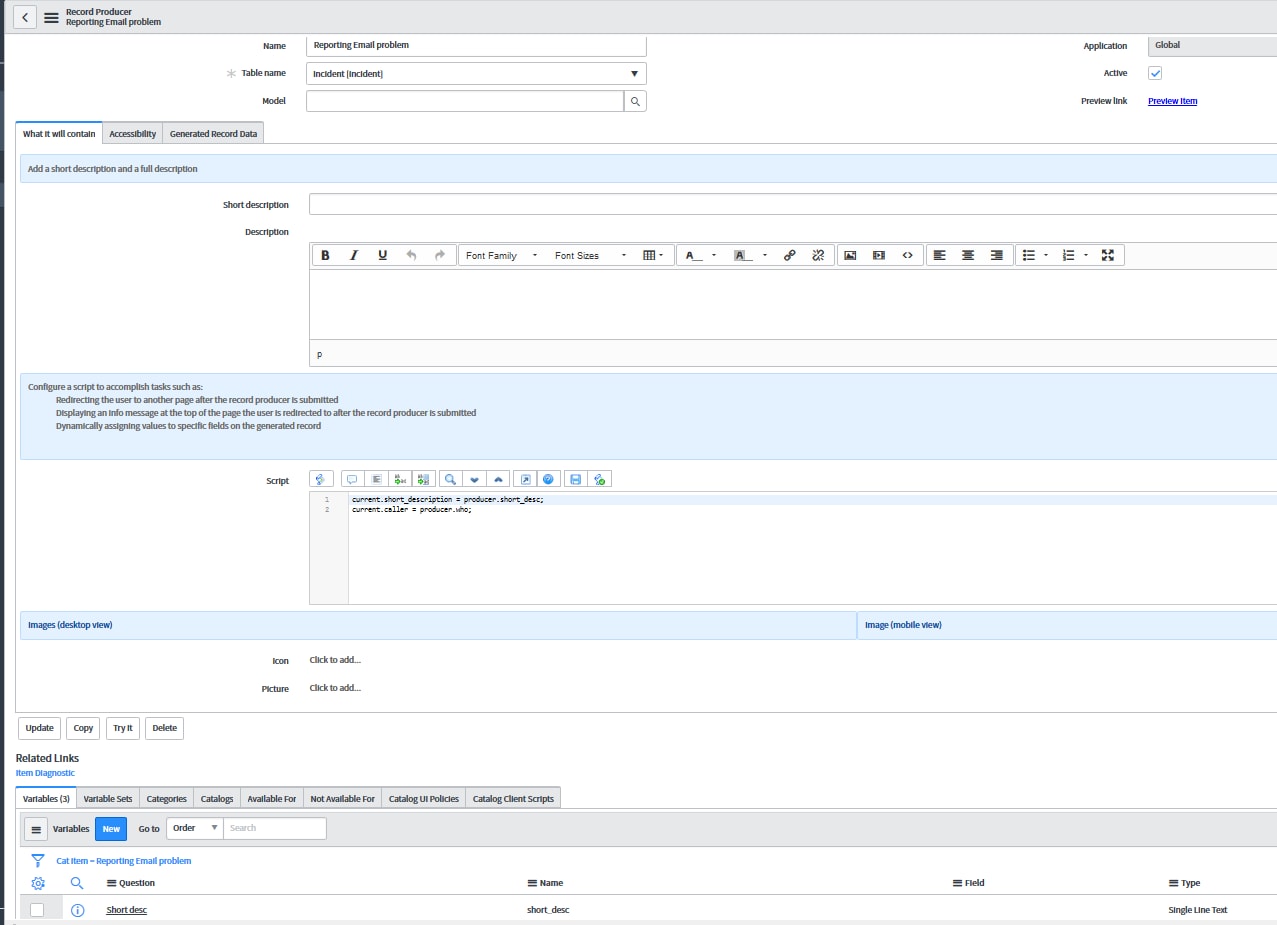The image size is (1277, 925).
Task: Toggle the script syntax editor
Action: tap(322, 479)
